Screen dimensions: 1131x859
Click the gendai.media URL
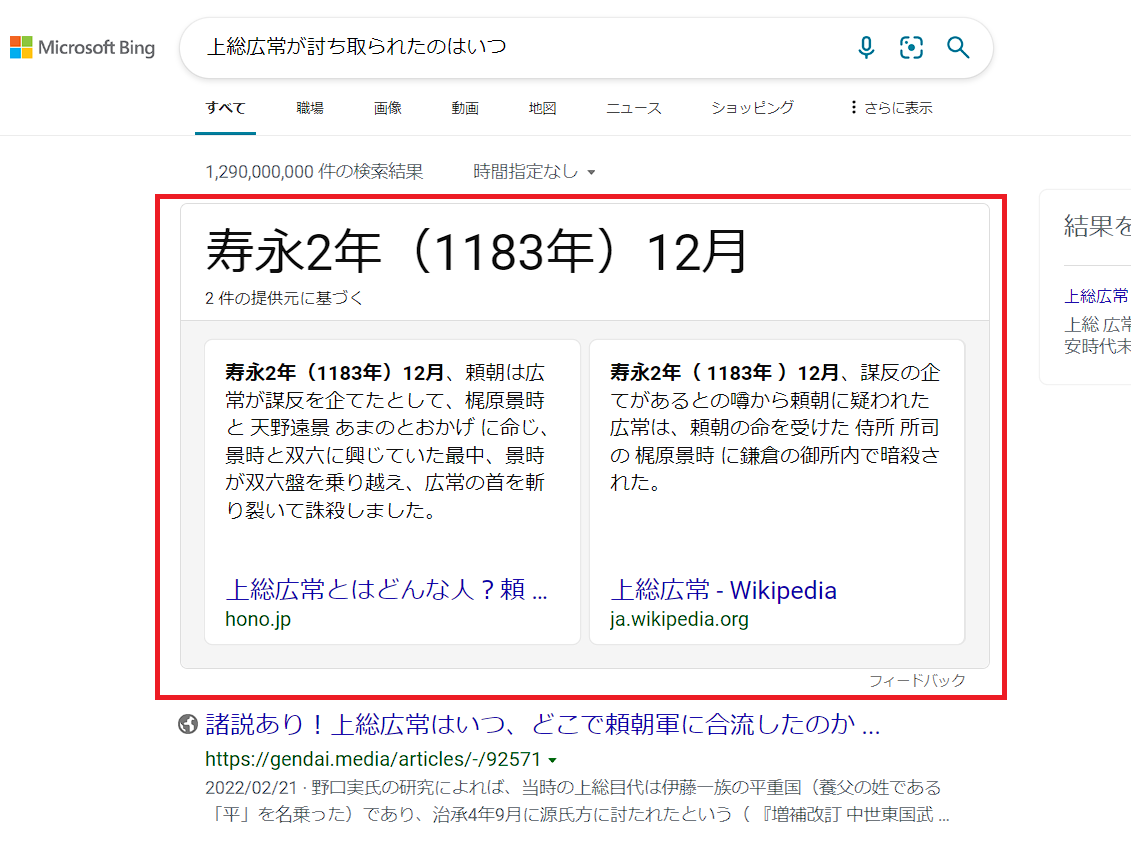pos(373,759)
